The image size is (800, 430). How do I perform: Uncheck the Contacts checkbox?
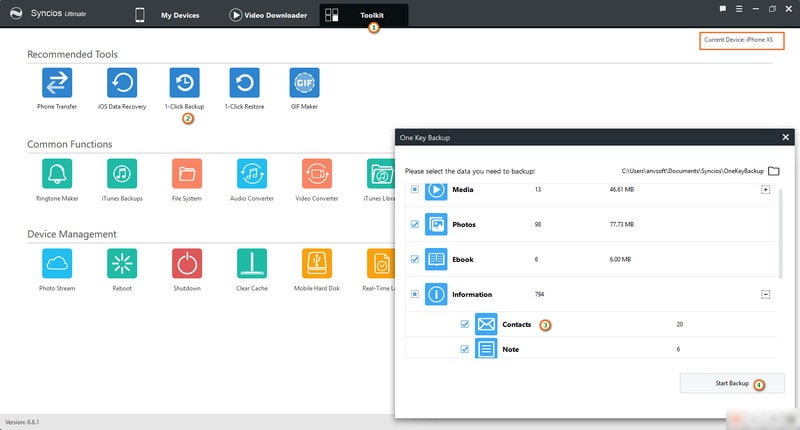465,324
